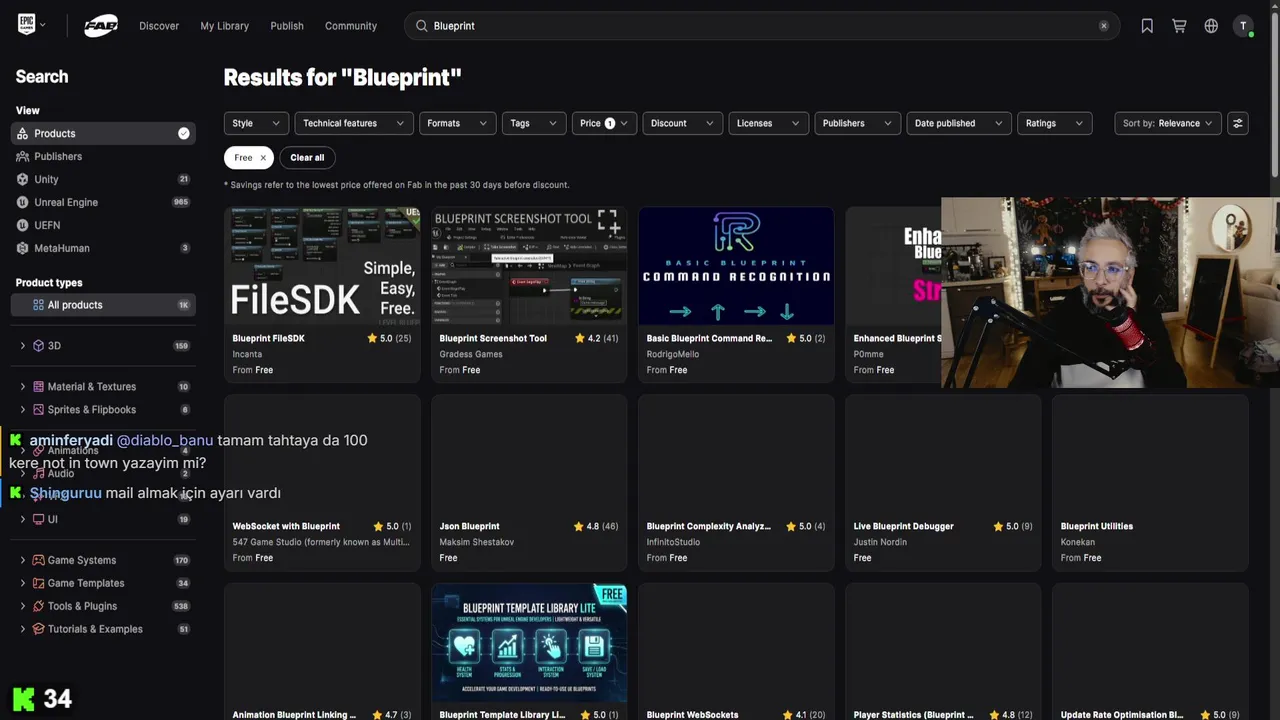The height and width of the screenshot is (720, 1280).
Task: Click the 3D category cube icon
Action: [38, 346]
